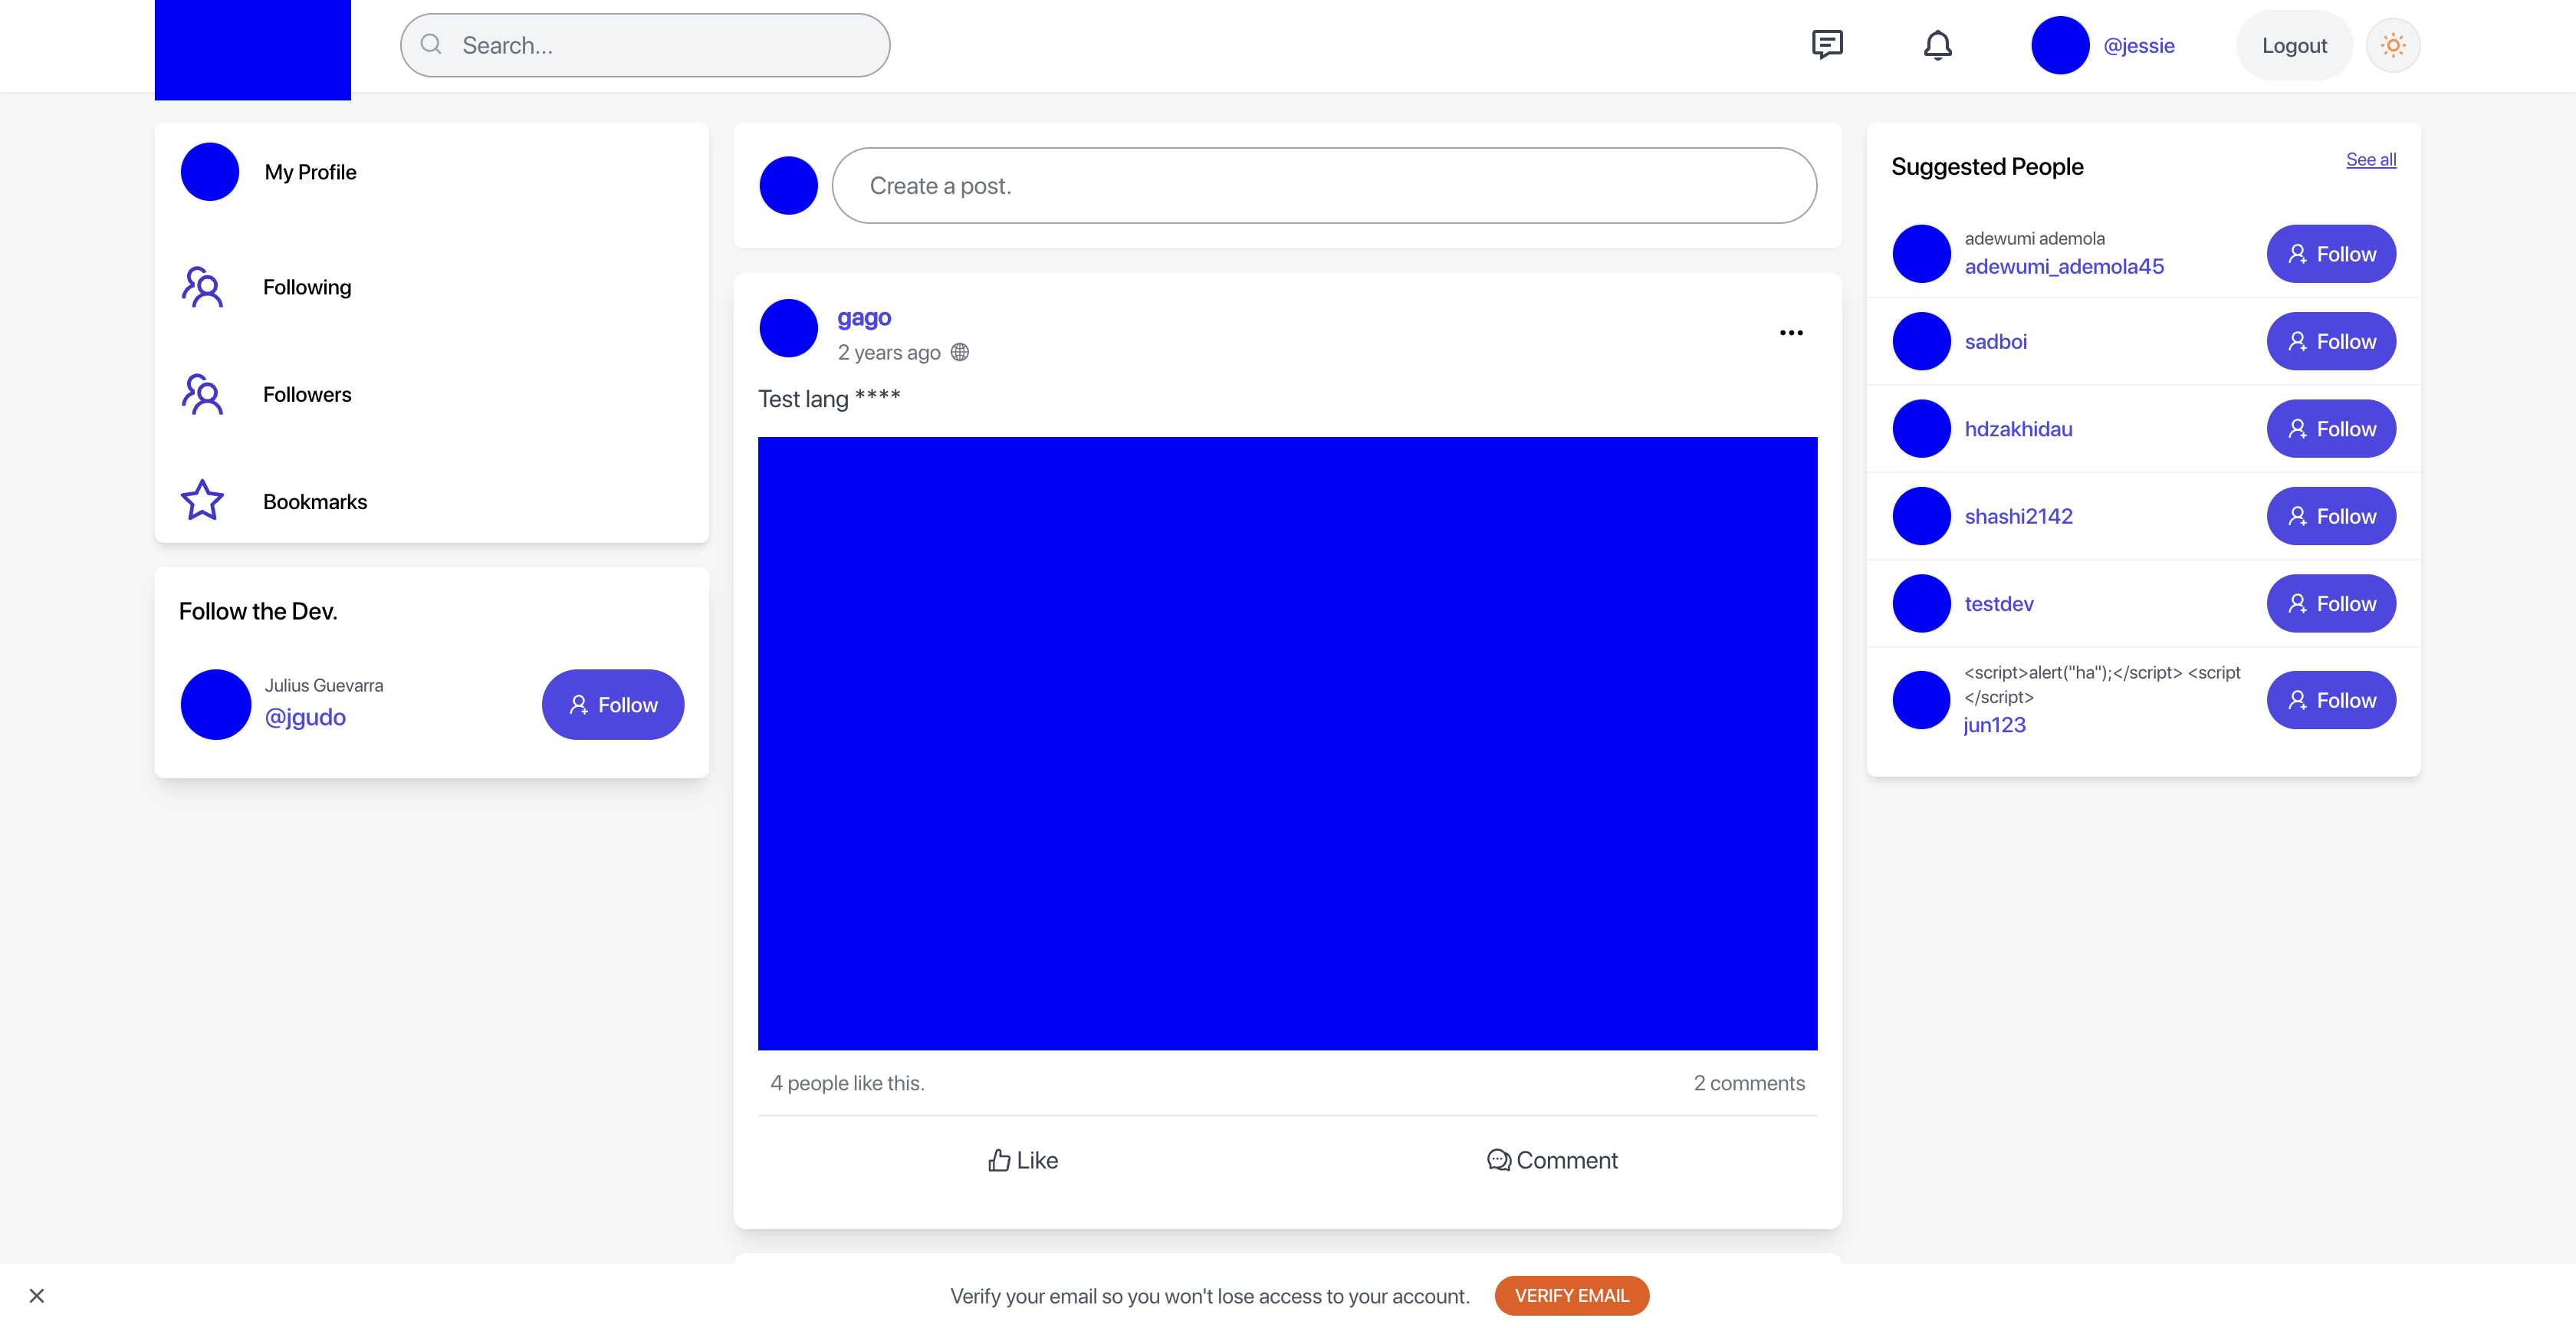Click the Following sidebar icon
Image resolution: width=2576 pixels, height=1328 pixels.
(202, 287)
